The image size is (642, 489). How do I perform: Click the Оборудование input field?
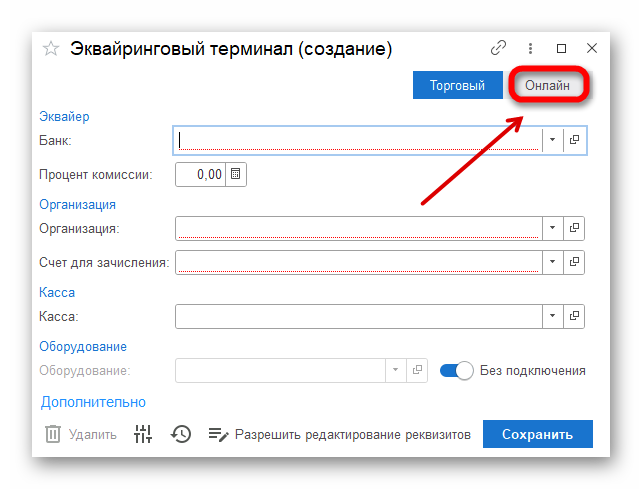click(280, 370)
